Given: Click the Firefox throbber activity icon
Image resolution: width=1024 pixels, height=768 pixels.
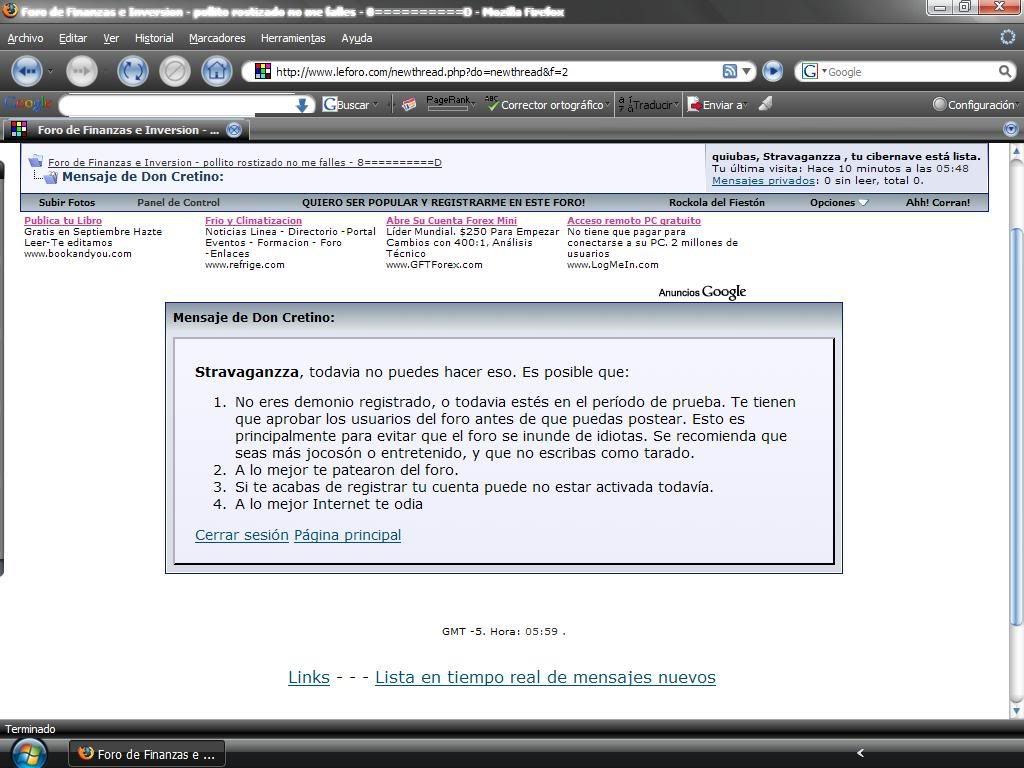Looking at the screenshot, I should (1008, 38).
